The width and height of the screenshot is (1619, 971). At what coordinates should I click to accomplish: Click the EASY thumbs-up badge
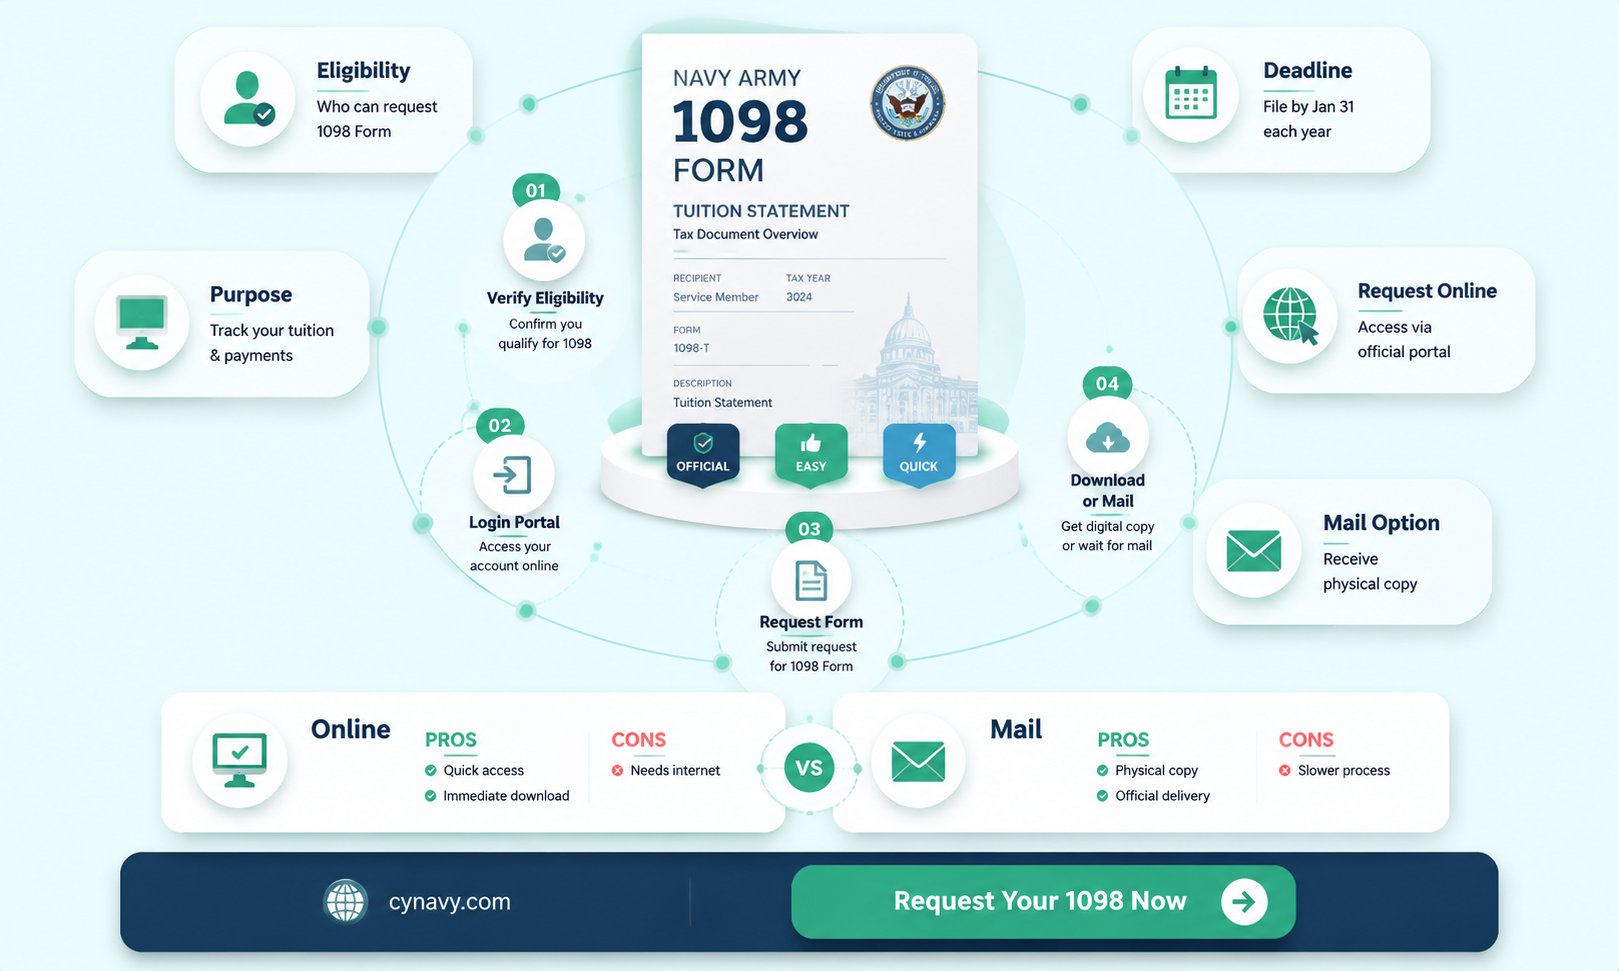(x=811, y=455)
